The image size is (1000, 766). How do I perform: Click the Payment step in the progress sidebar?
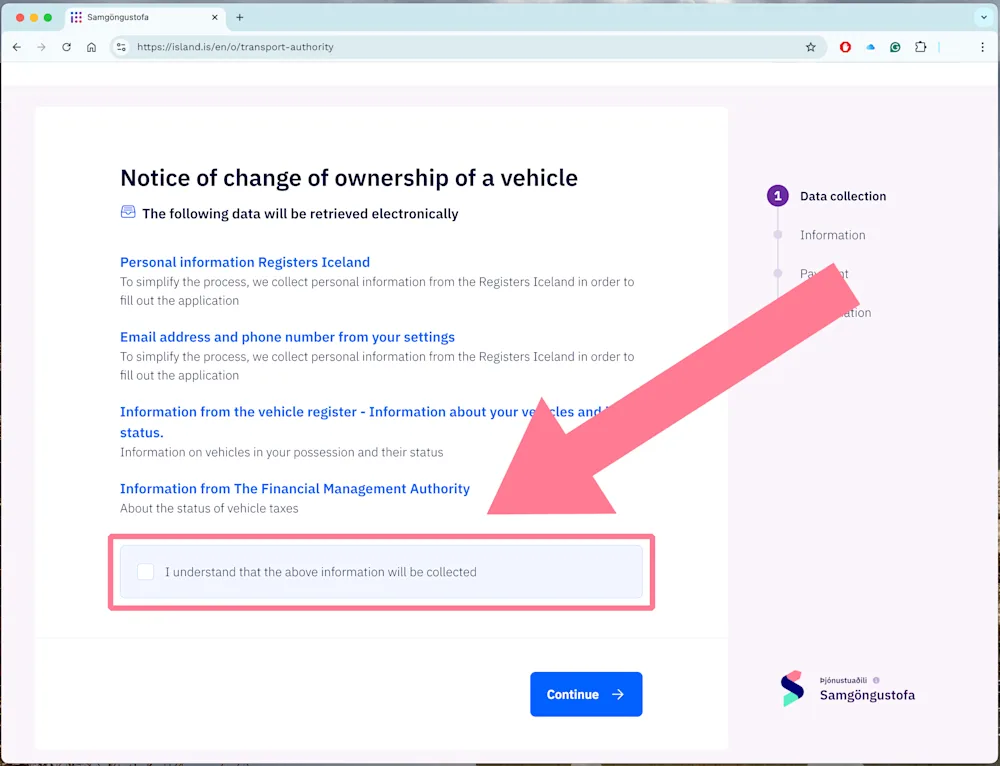823,273
